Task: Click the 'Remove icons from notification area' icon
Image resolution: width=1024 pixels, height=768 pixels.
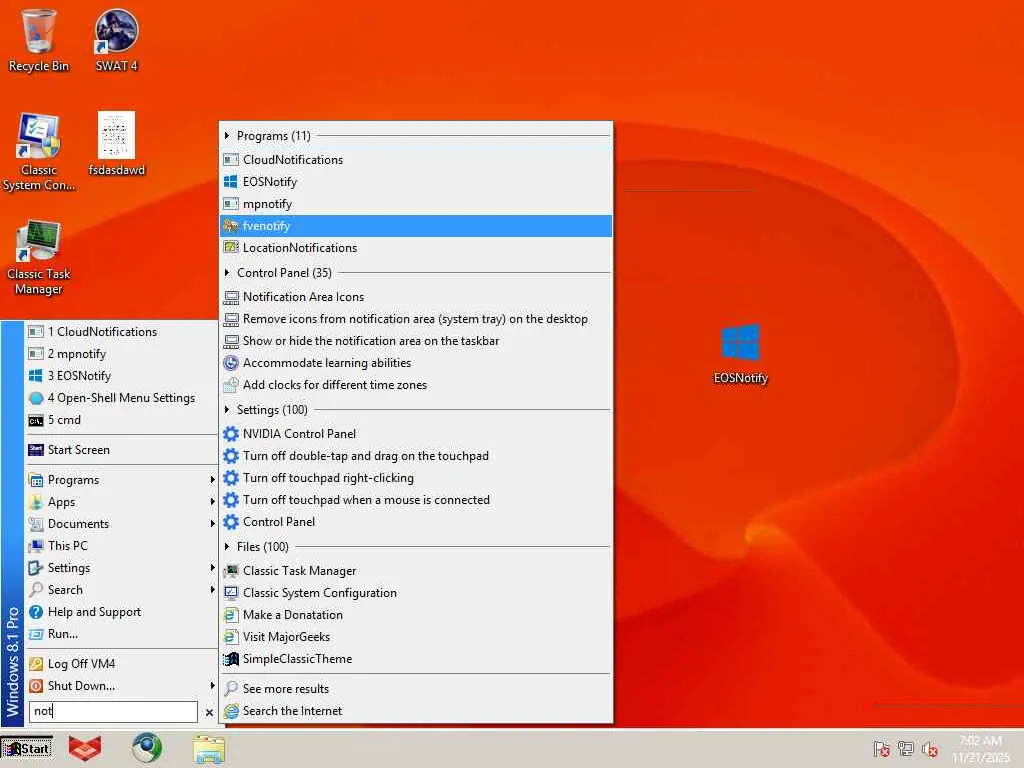Action: 231,319
